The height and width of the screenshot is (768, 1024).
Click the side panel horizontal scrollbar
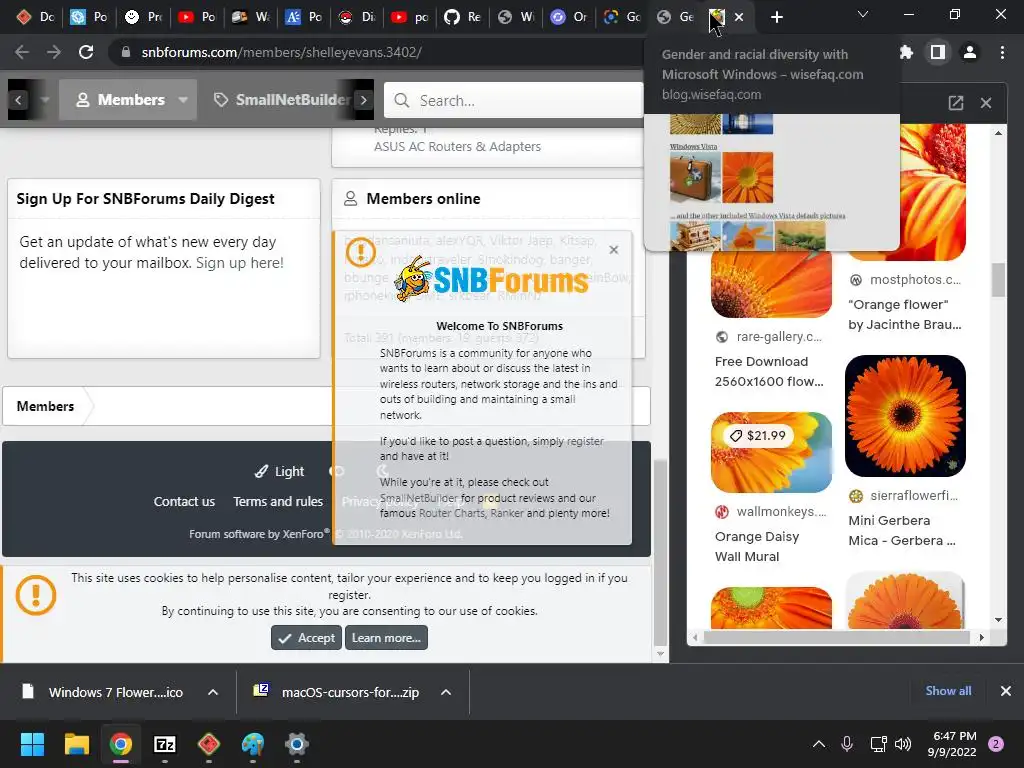click(835, 637)
